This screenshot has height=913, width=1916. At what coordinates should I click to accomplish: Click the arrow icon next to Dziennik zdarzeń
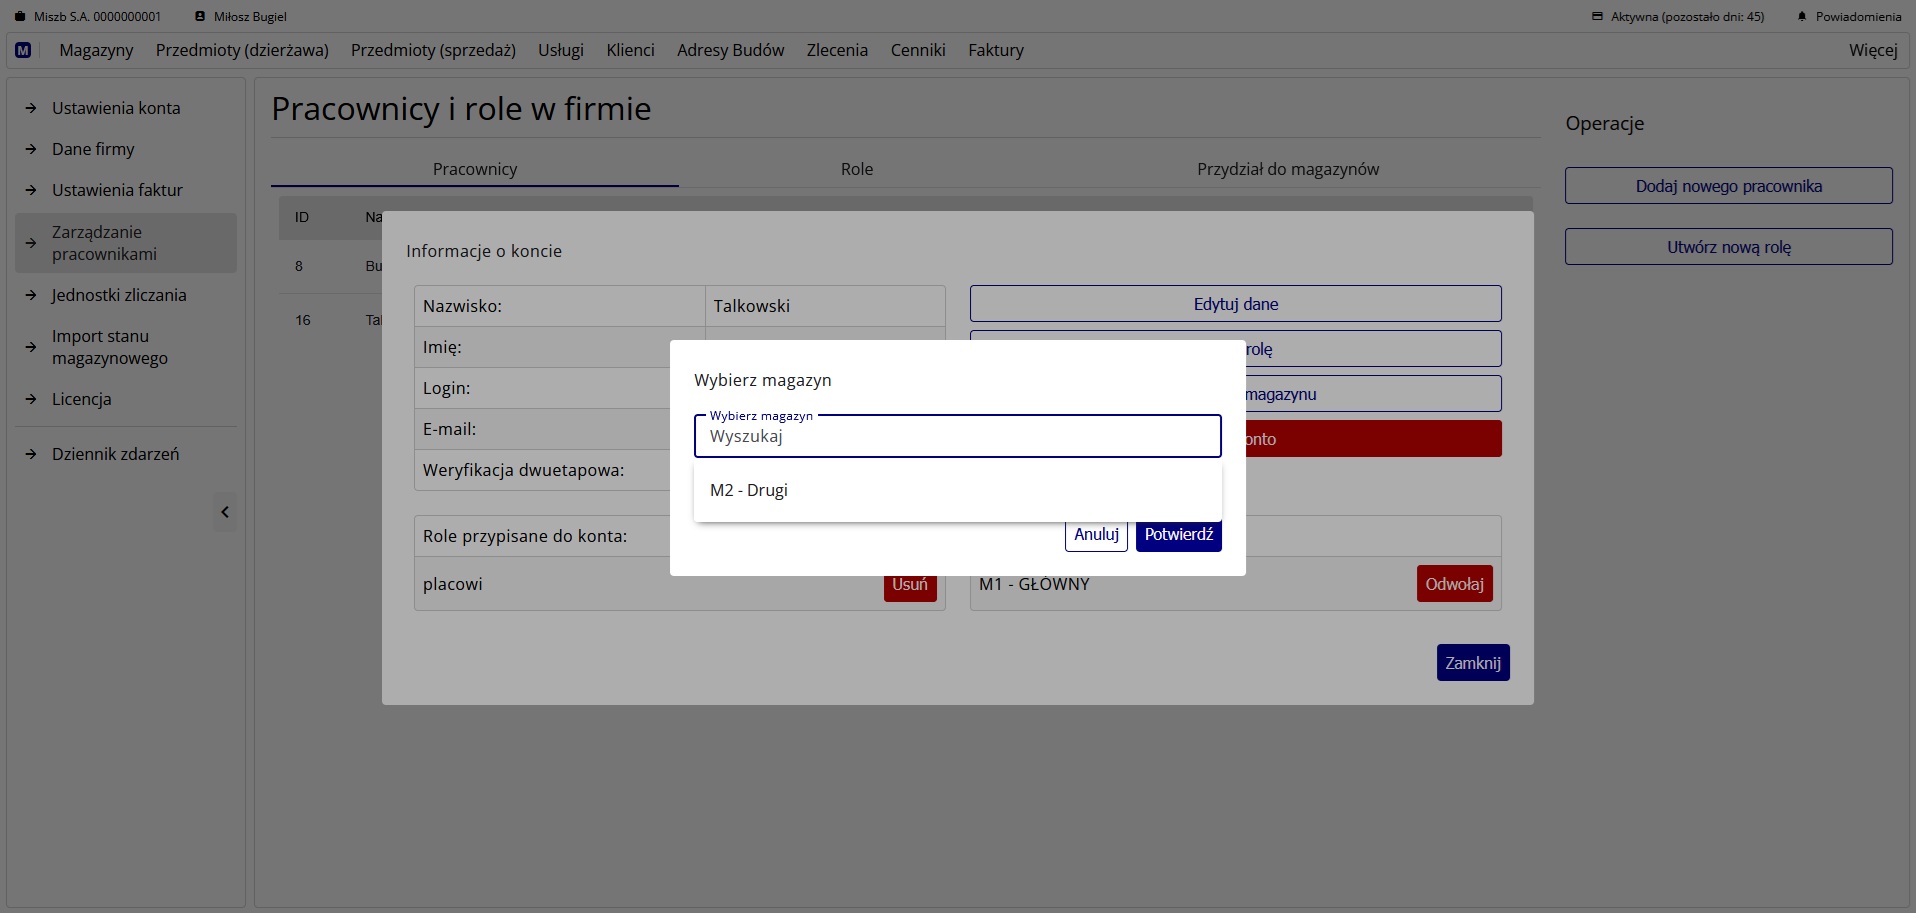pyautogui.click(x=31, y=454)
